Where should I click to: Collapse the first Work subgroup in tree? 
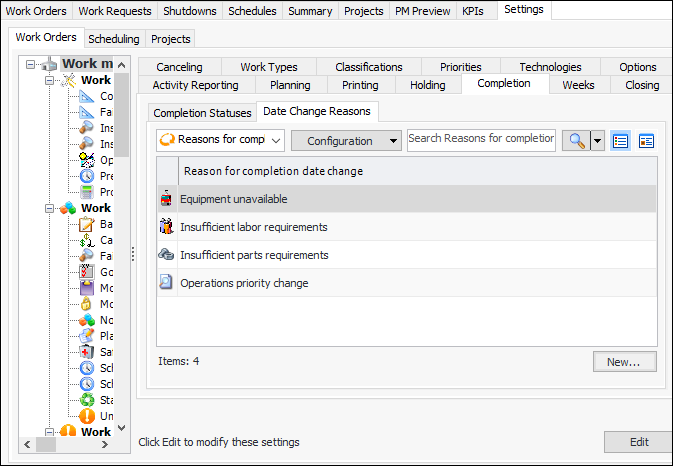pyautogui.click(x=48, y=80)
